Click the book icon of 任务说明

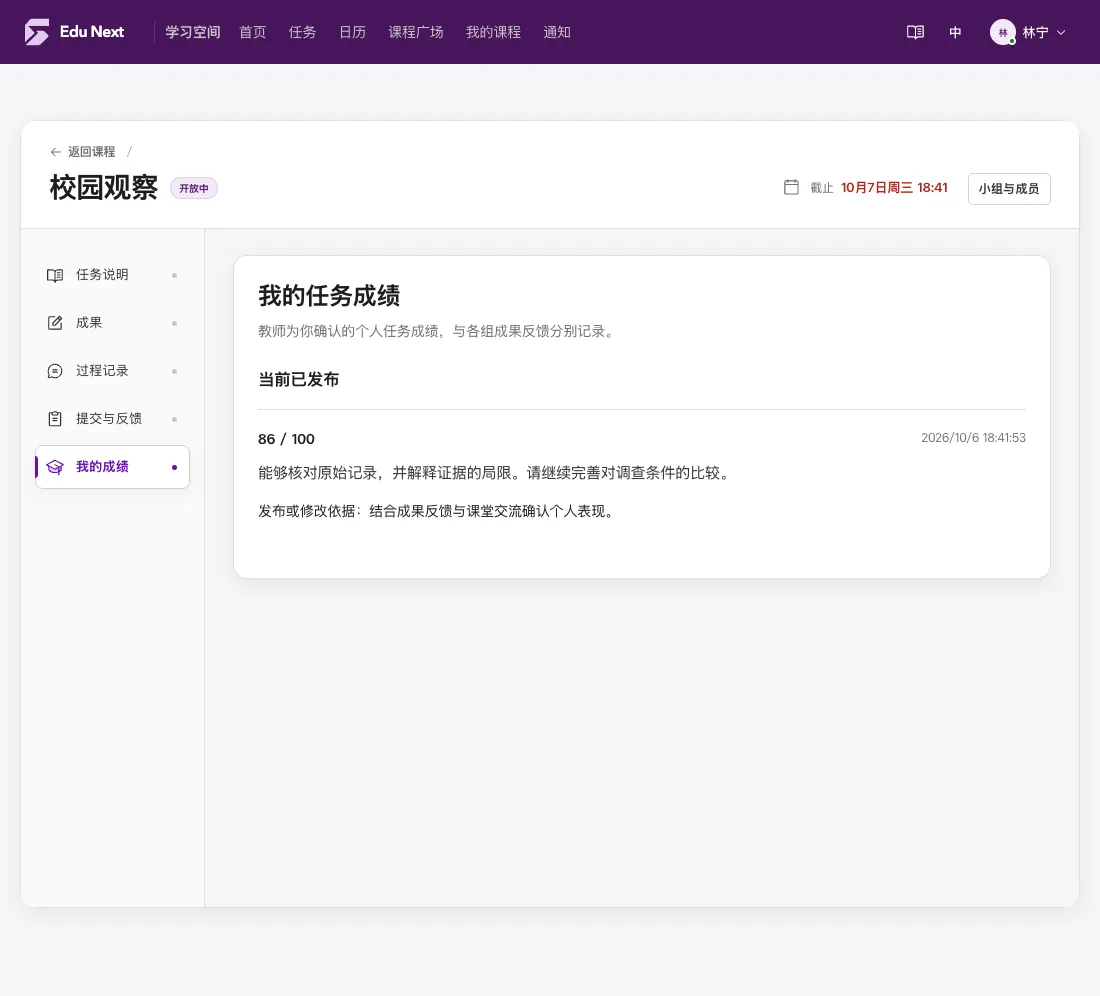pos(55,275)
